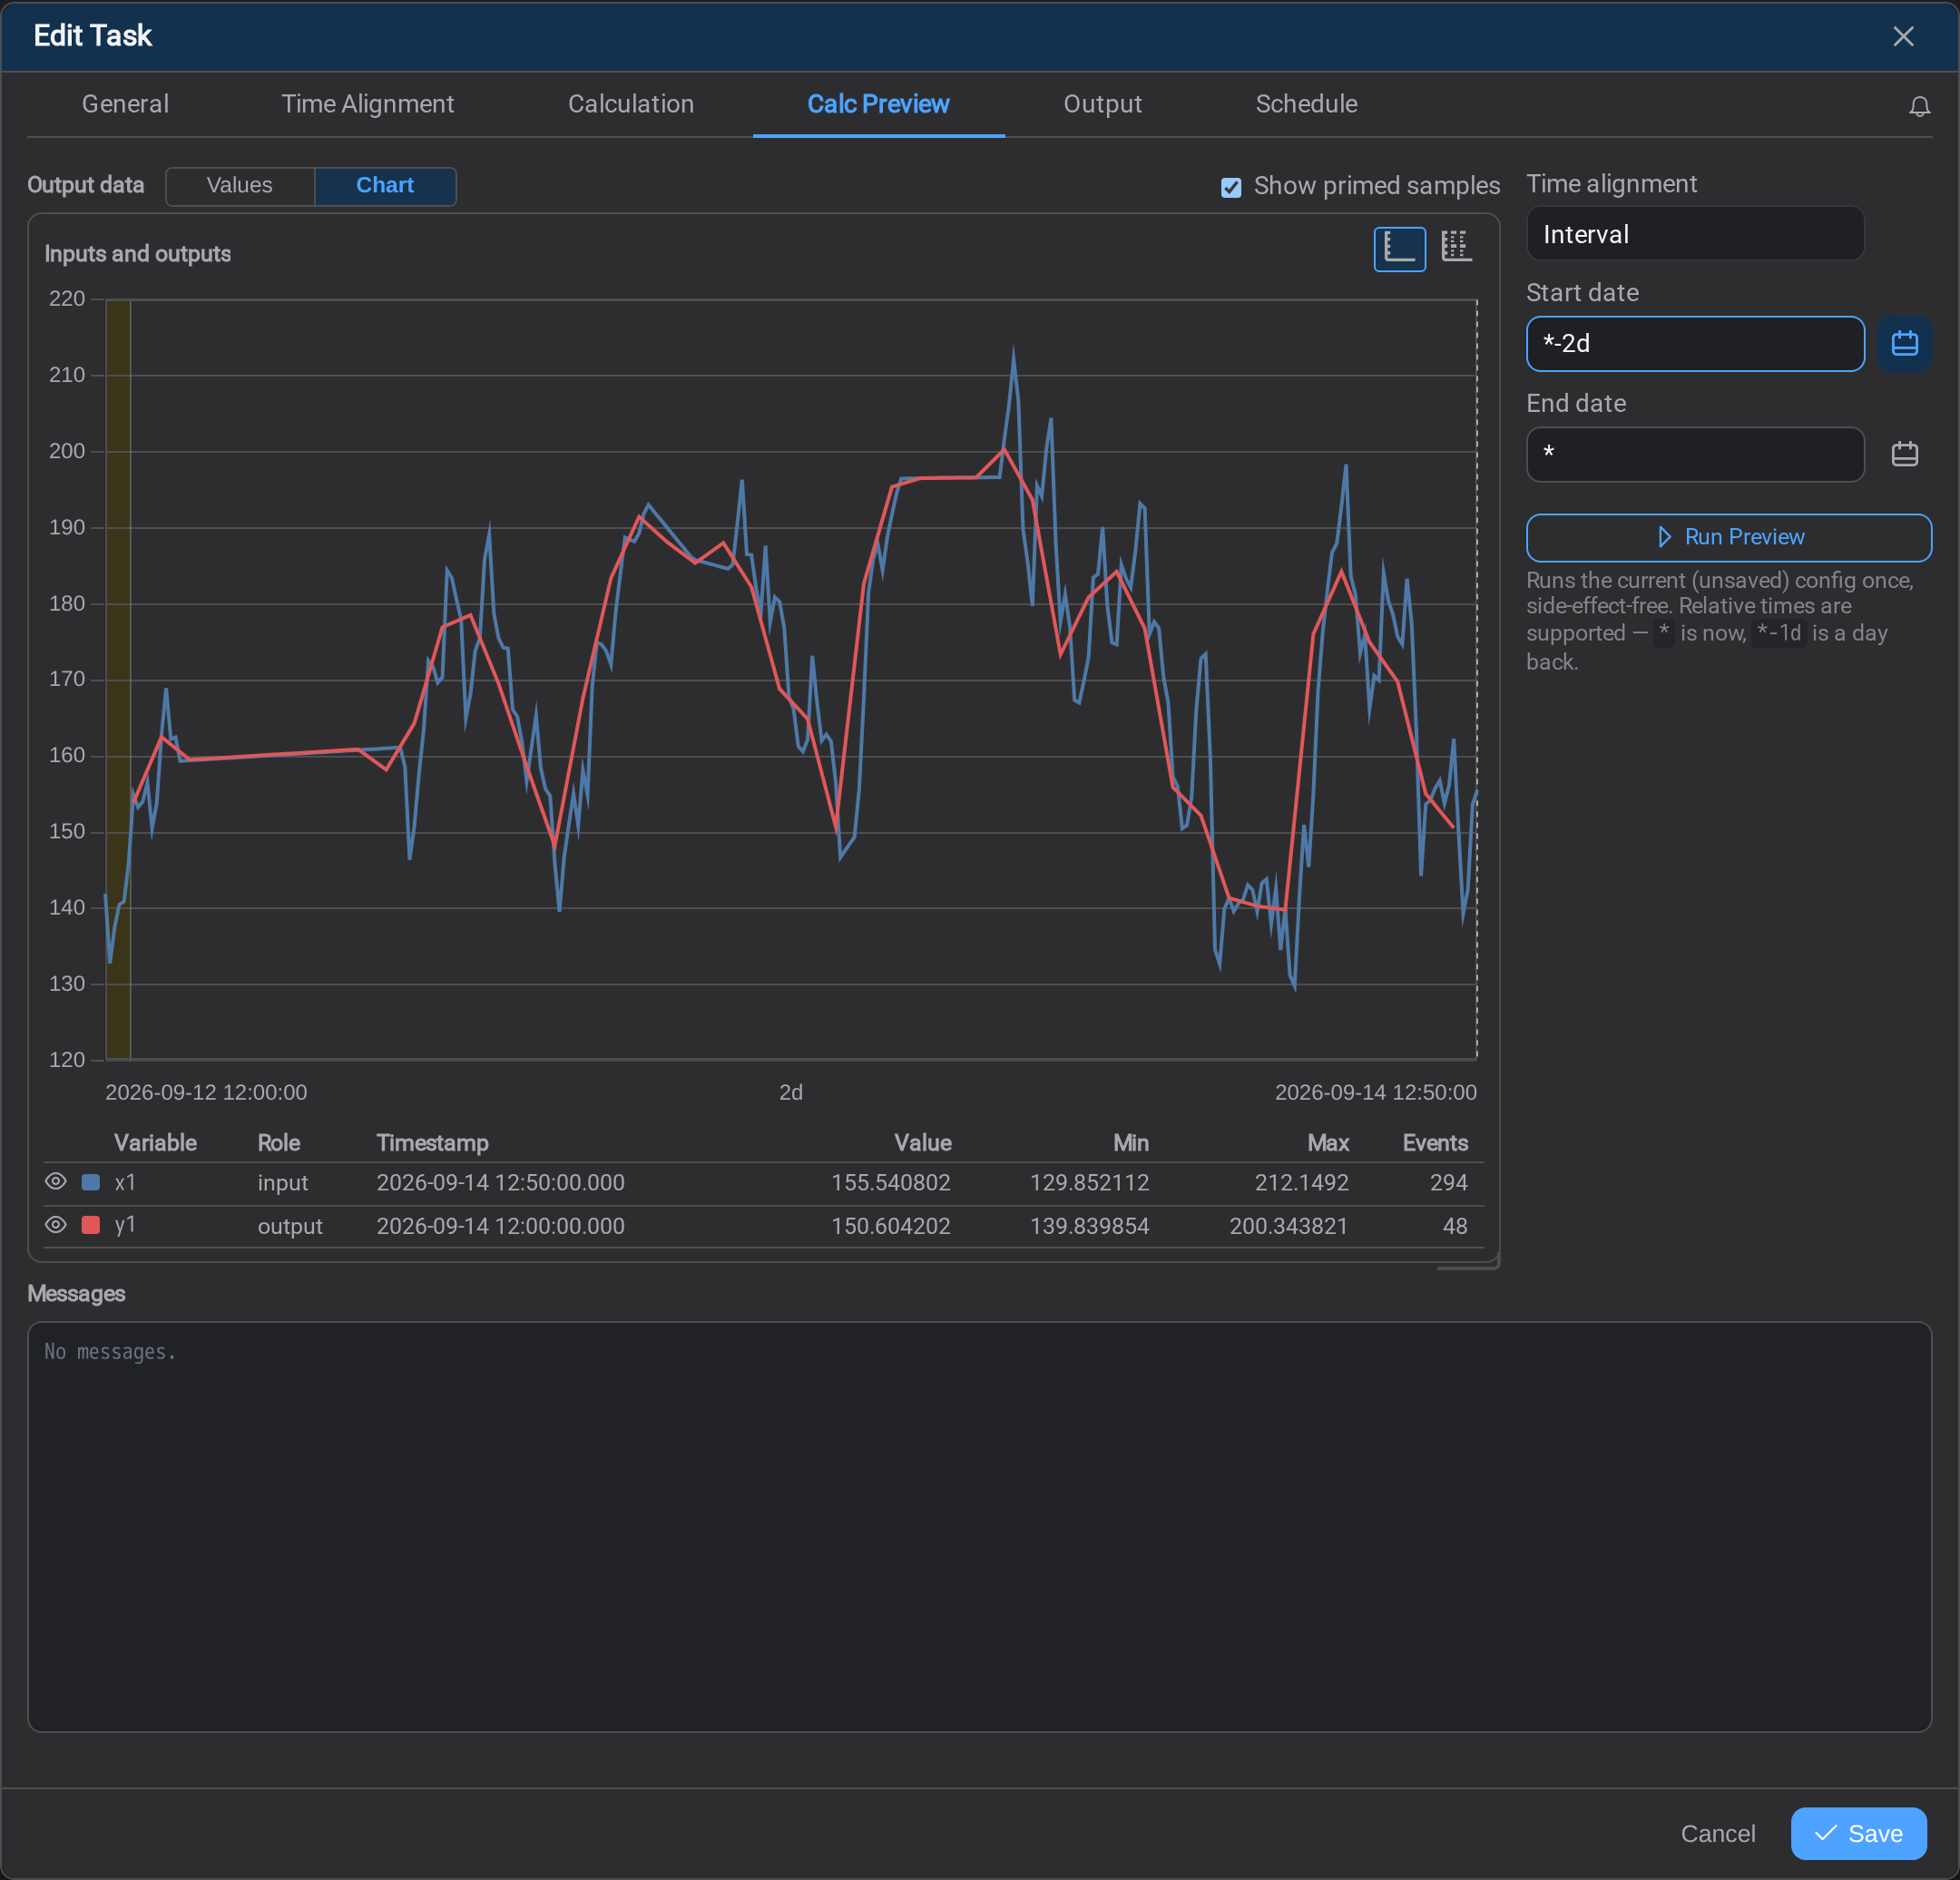Click the Cancel button

[x=1717, y=1833]
